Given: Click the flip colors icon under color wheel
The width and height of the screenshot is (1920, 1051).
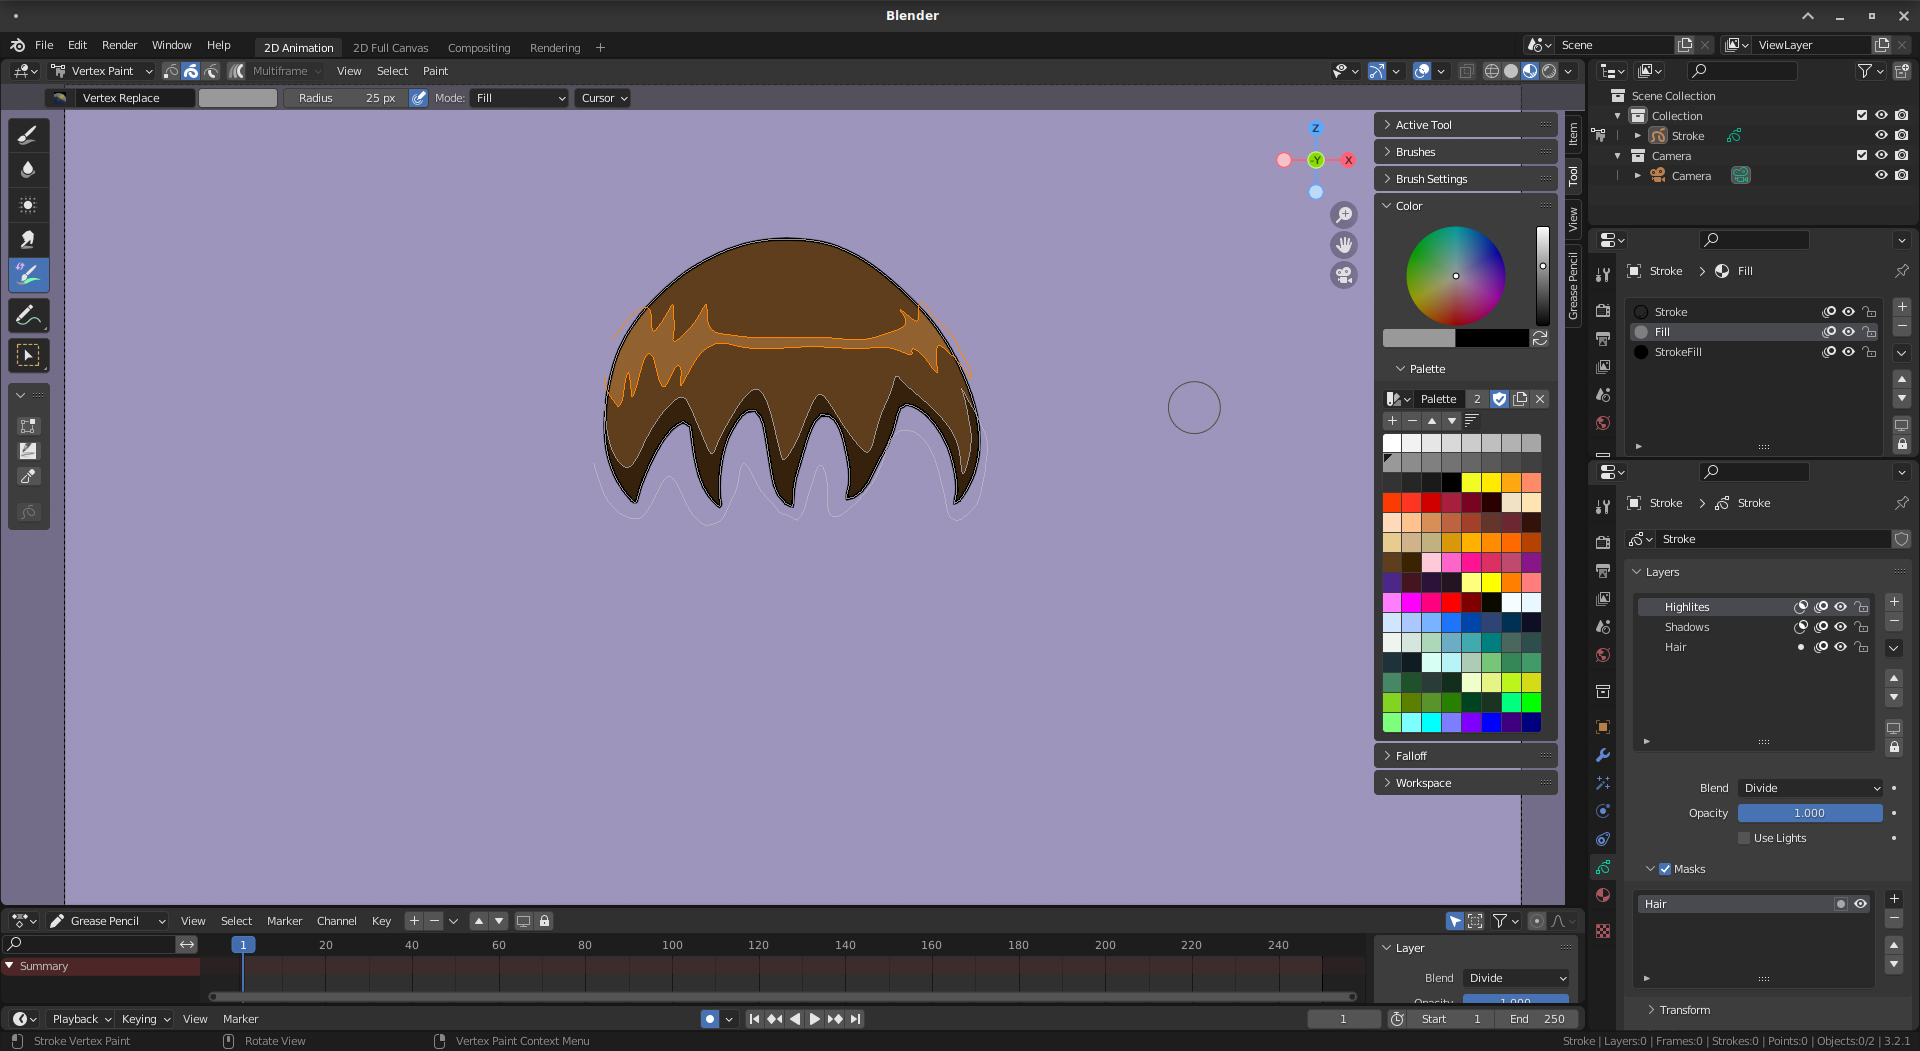Looking at the screenshot, I should (1540, 338).
